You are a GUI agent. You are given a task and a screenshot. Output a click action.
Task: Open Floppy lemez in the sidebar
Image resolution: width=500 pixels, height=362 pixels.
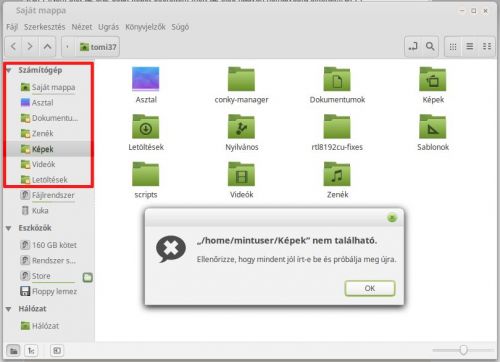pyautogui.click(x=48, y=291)
